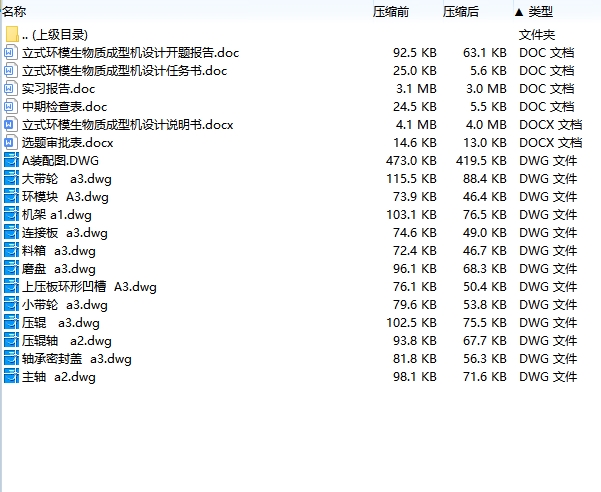The image size is (601, 492).
Task: Click the DWG icon beside 料箱 a3.dwg
Action: pos(11,251)
